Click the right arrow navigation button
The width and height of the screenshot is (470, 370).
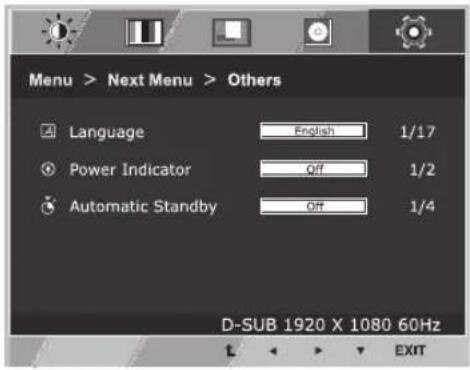tap(318, 351)
